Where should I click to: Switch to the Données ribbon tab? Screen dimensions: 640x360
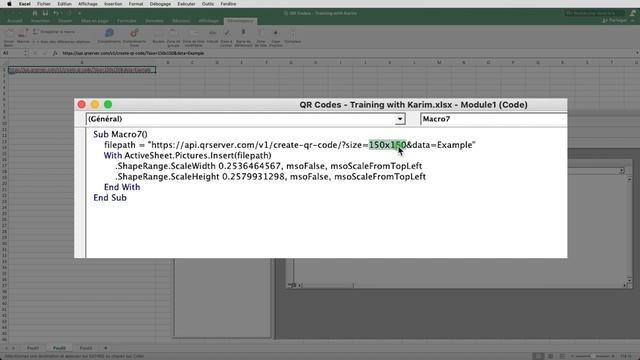[154, 20]
